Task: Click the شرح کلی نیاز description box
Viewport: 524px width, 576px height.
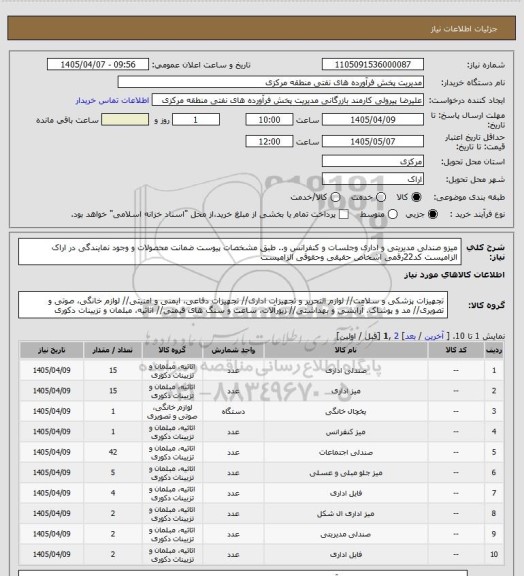Action: [240, 252]
